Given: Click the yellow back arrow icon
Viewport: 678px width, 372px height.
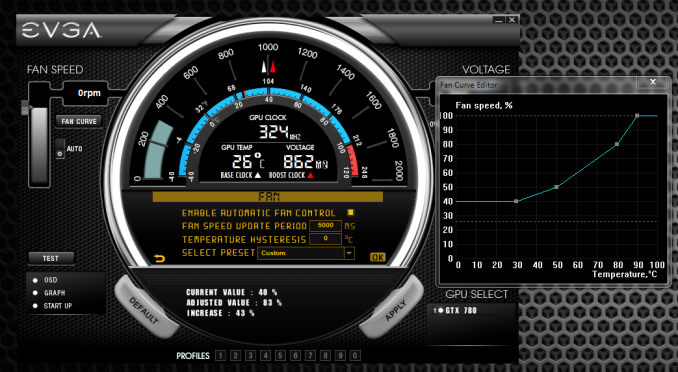Looking at the screenshot, I should [x=160, y=259].
